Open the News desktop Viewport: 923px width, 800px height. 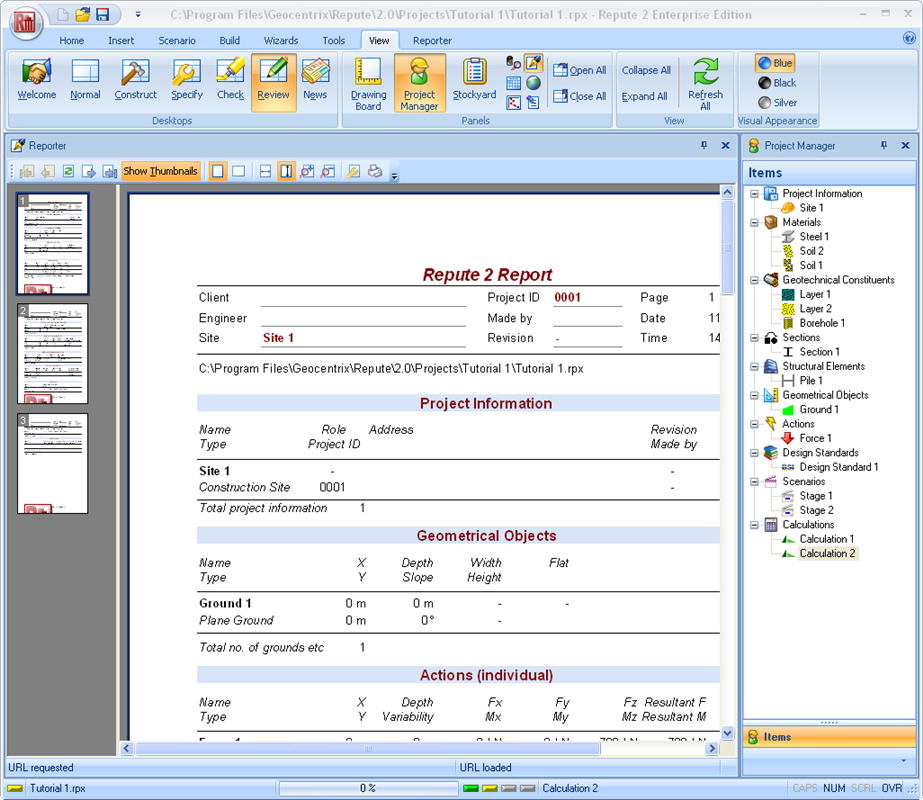point(315,81)
